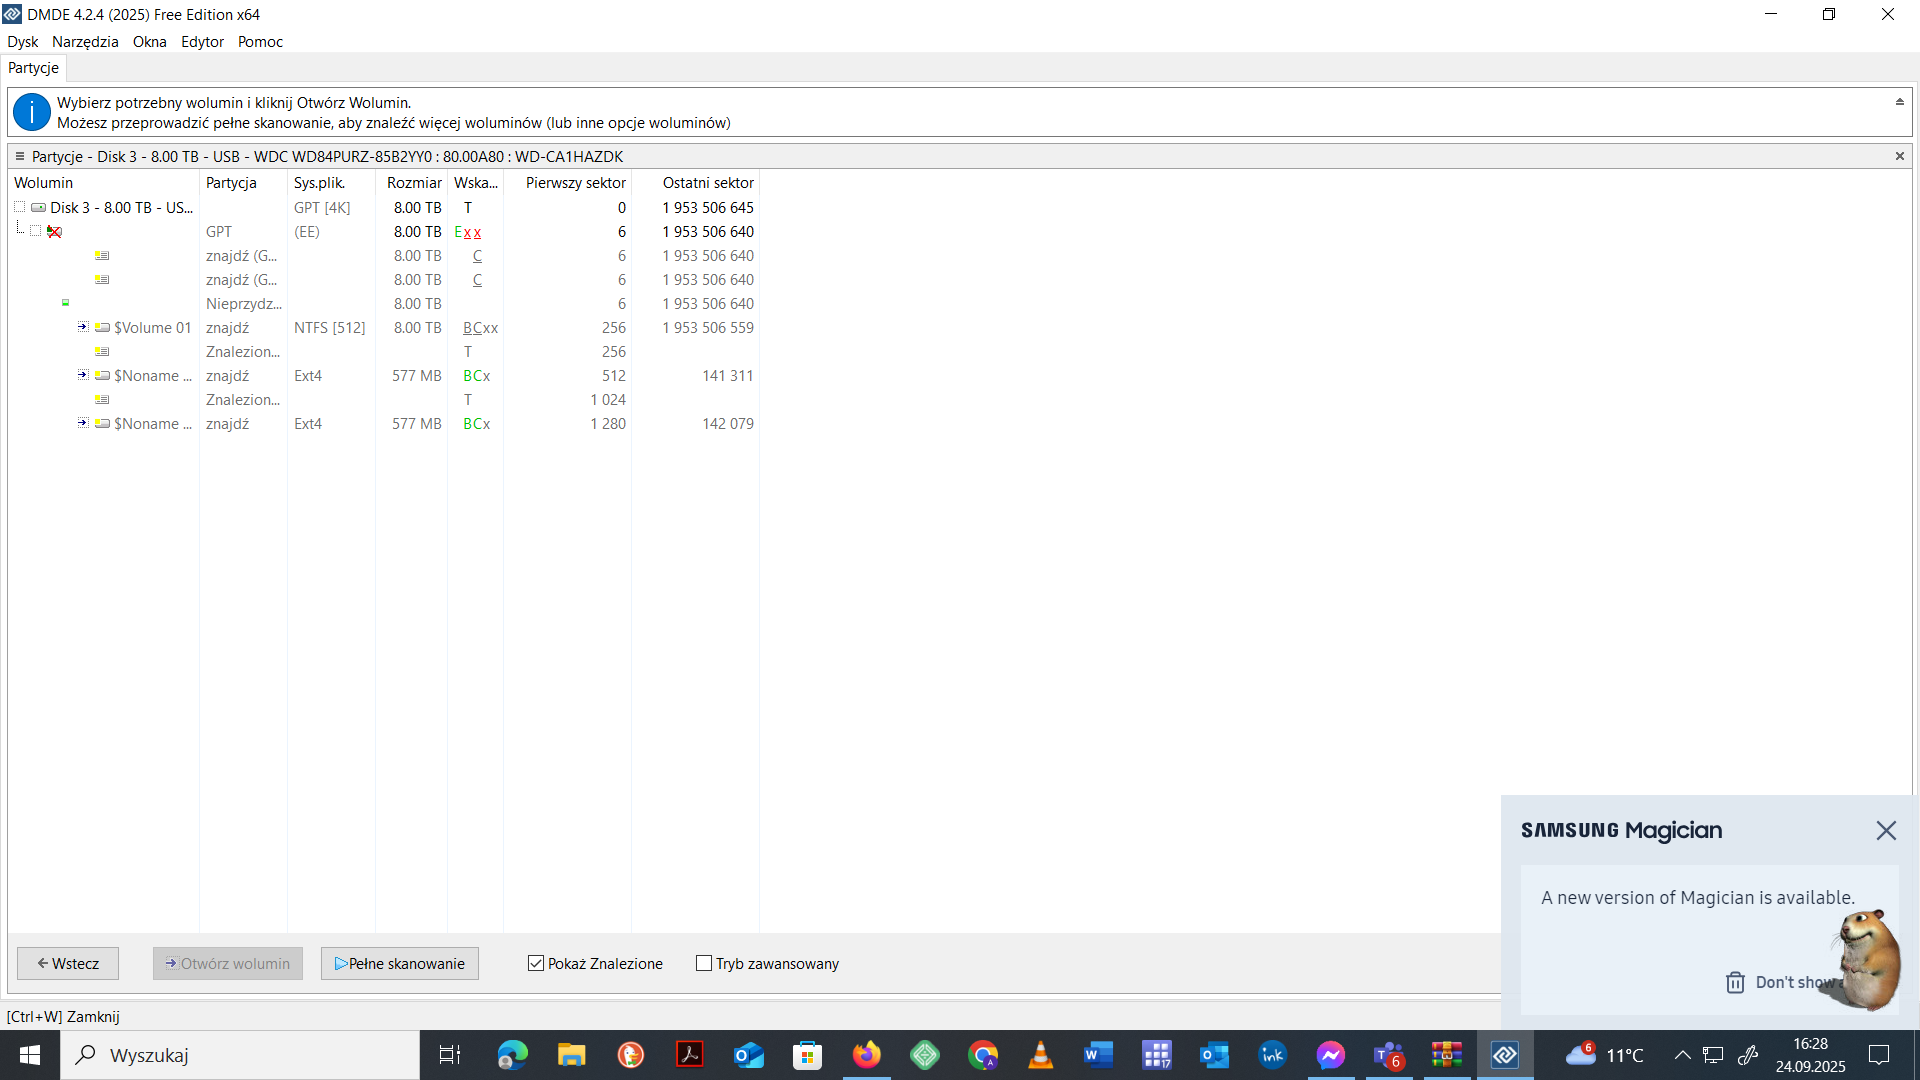Open the weather widget showing 11°C
The image size is (1920, 1080).
click(x=1605, y=1055)
